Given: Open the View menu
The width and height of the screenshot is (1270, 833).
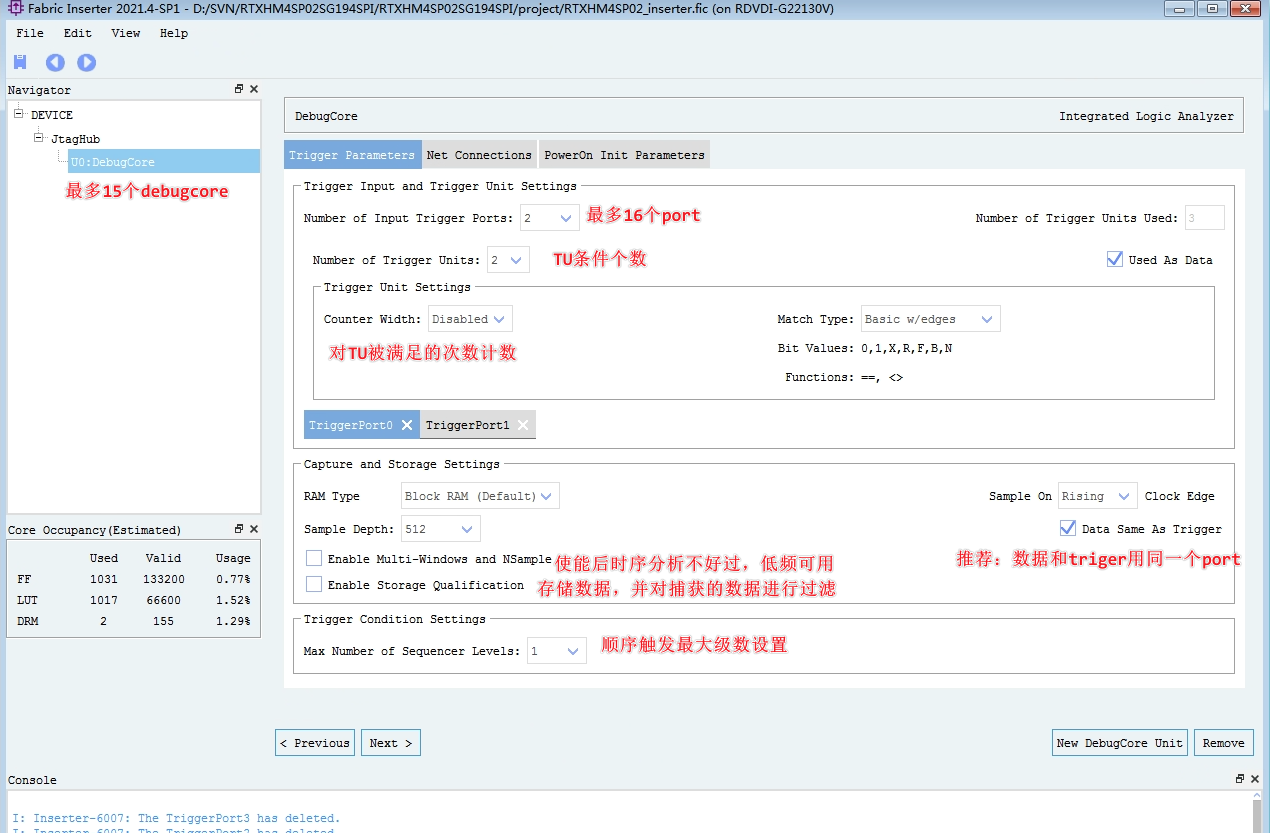Looking at the screenshot, I should [125, 33].
